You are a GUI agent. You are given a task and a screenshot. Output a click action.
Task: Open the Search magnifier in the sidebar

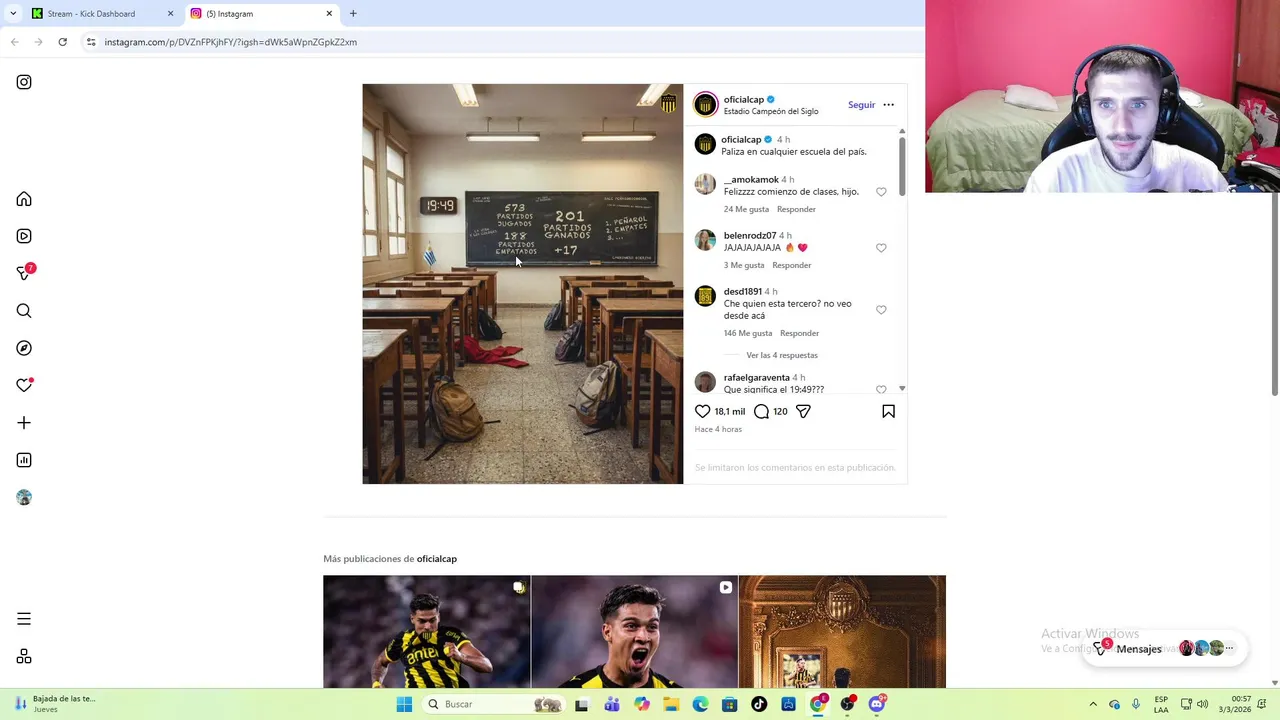pos(24,311)
